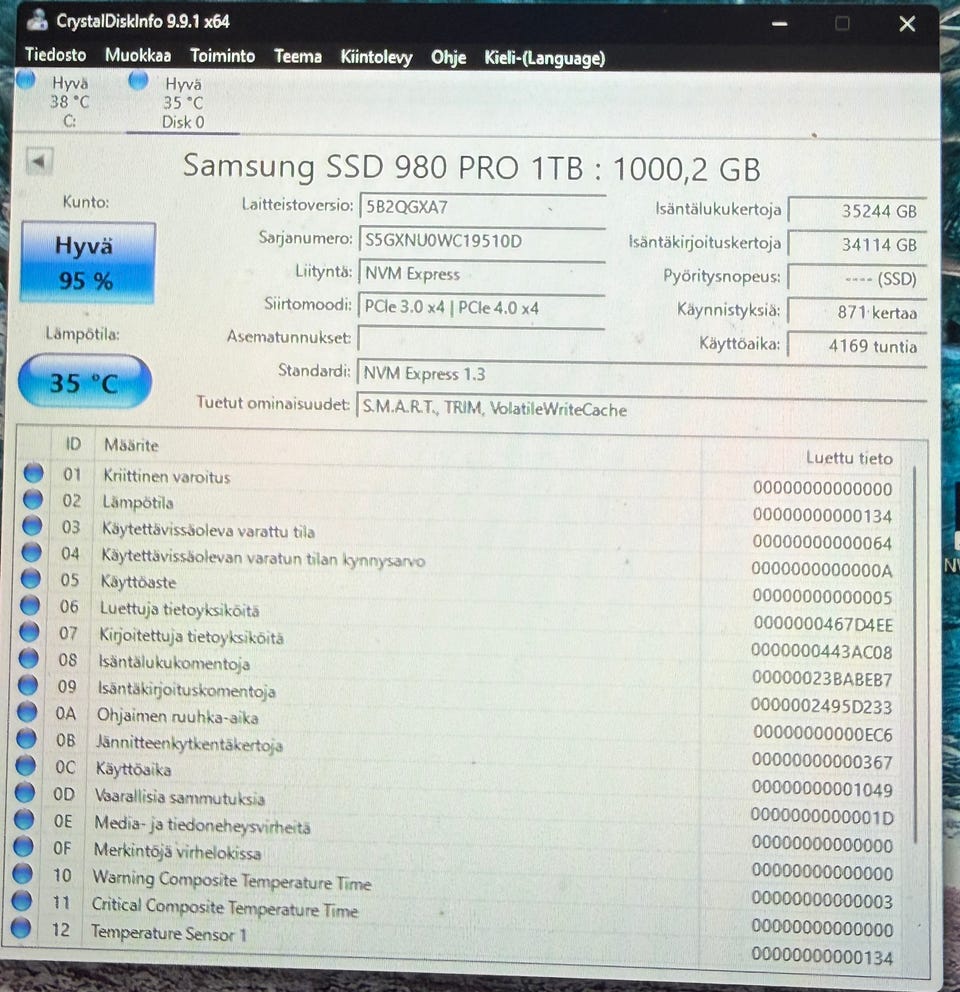Click the Isäntälukukertoja value 35244 GB
The width and height of the screenshot is (960, 992).
click(857, 211)
